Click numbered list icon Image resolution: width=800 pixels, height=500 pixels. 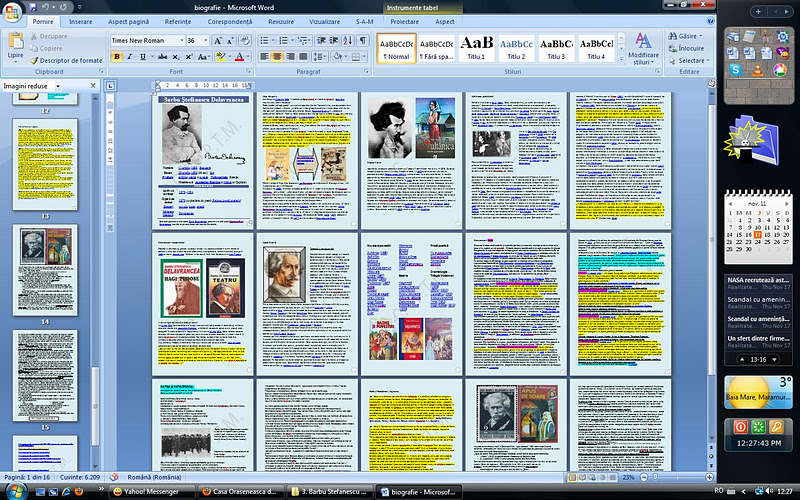(283, 40)
